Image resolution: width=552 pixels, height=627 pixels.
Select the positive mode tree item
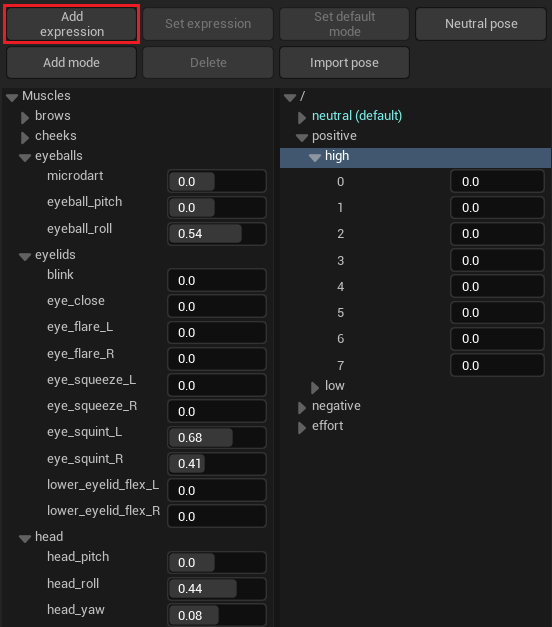[334, 136]
